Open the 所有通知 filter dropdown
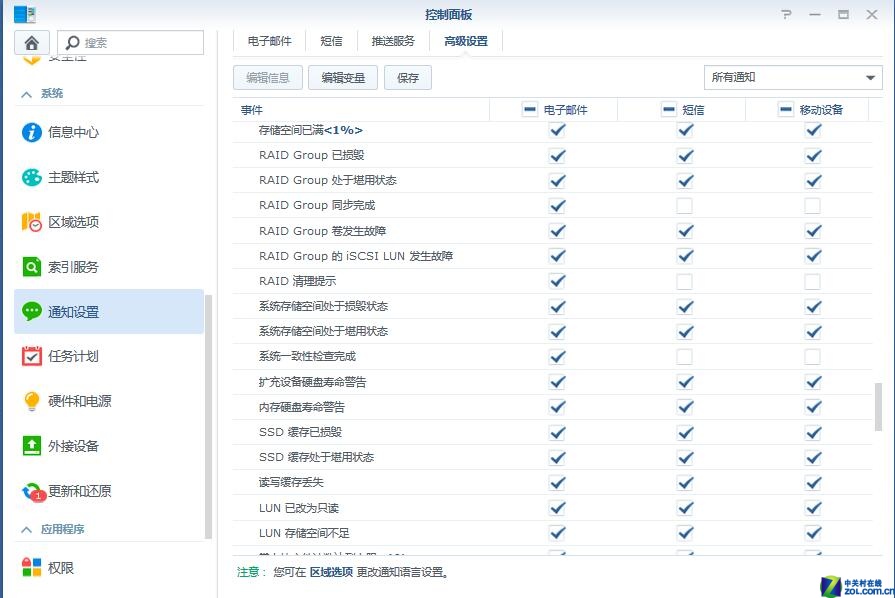 (x=793, y=77)
